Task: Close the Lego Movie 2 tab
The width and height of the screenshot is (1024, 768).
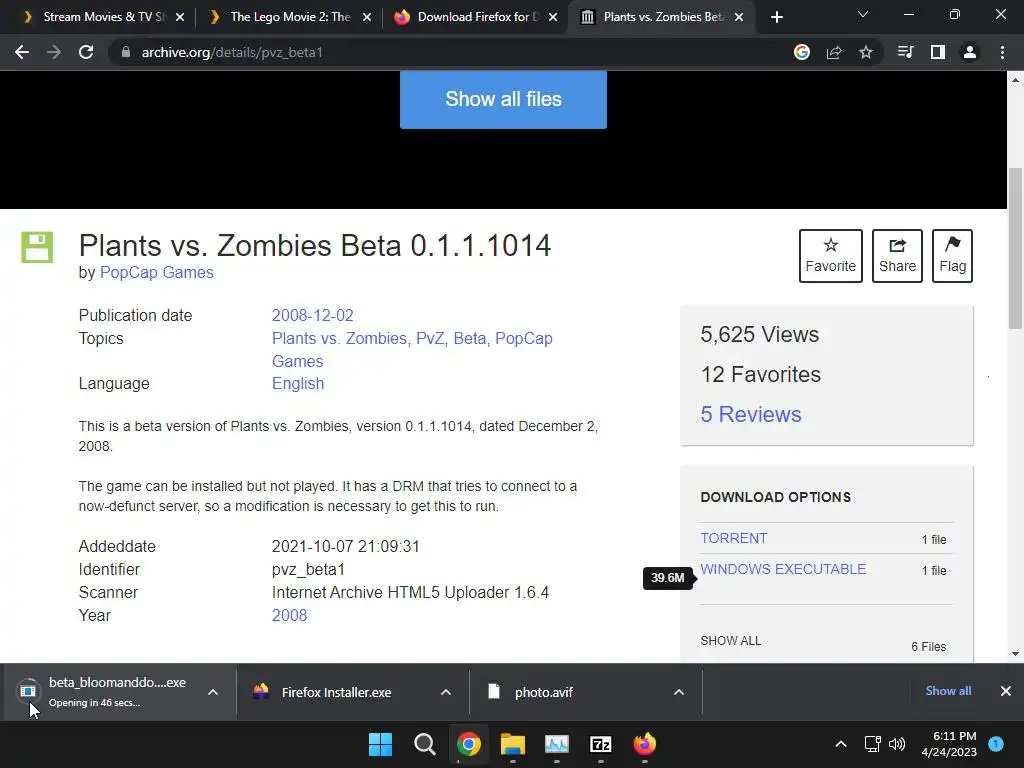Action: click(367, 17)
